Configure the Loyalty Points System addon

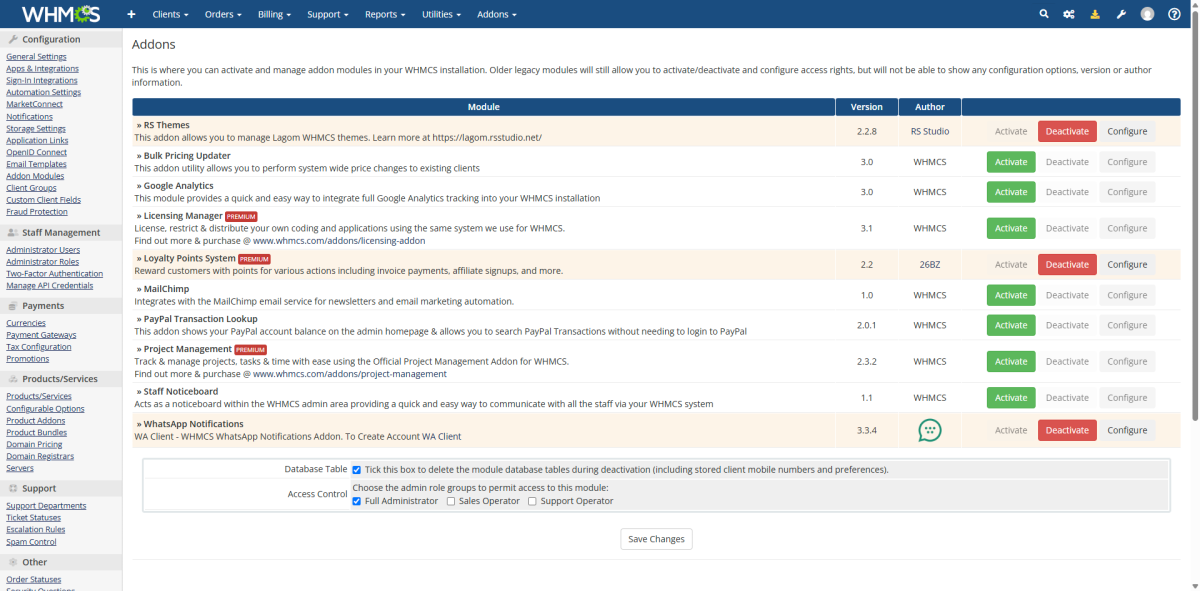pyautogui.click(x=1127, y=265)
